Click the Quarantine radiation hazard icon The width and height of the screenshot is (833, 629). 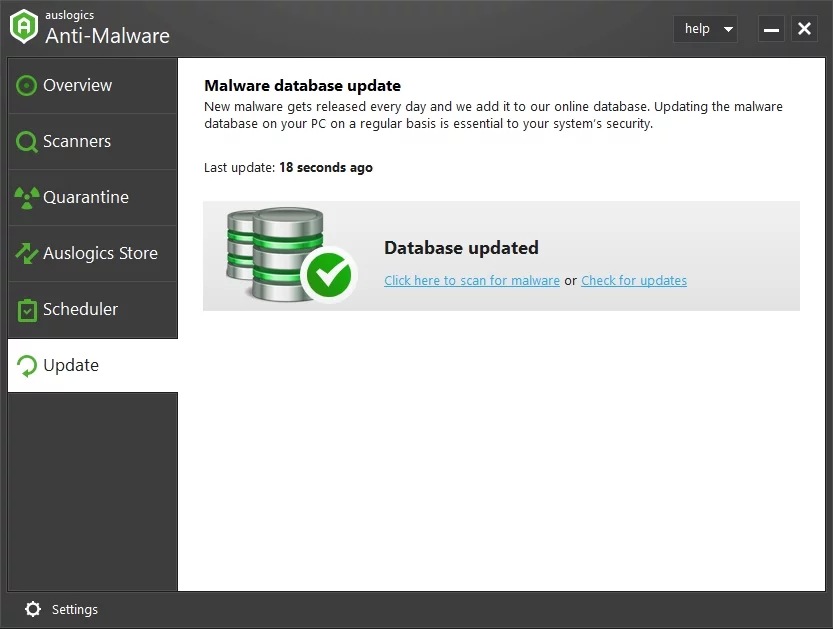point(27,198)
